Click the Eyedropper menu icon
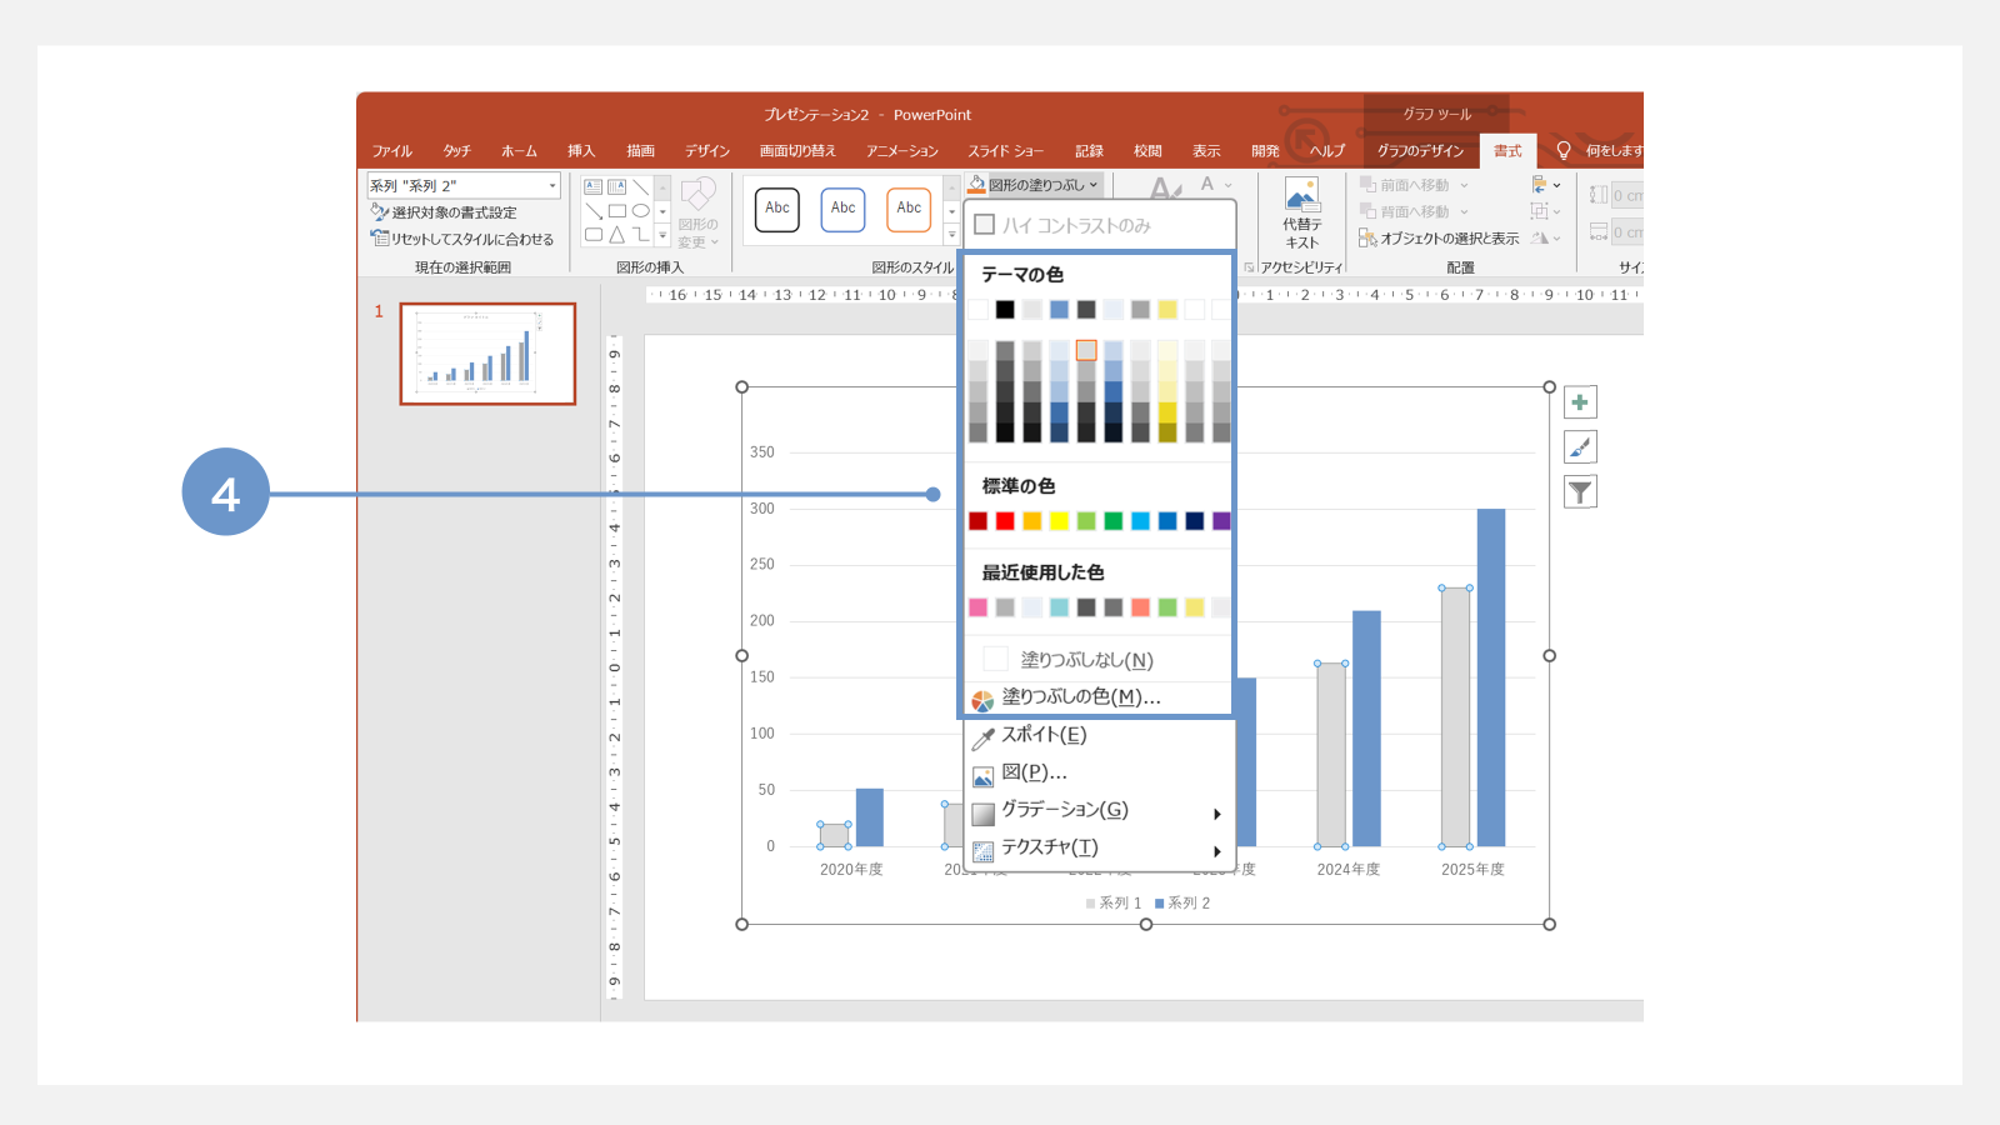Viewport: 2000px width, 1125px height. pyautogui.click(x=983, y=737)
